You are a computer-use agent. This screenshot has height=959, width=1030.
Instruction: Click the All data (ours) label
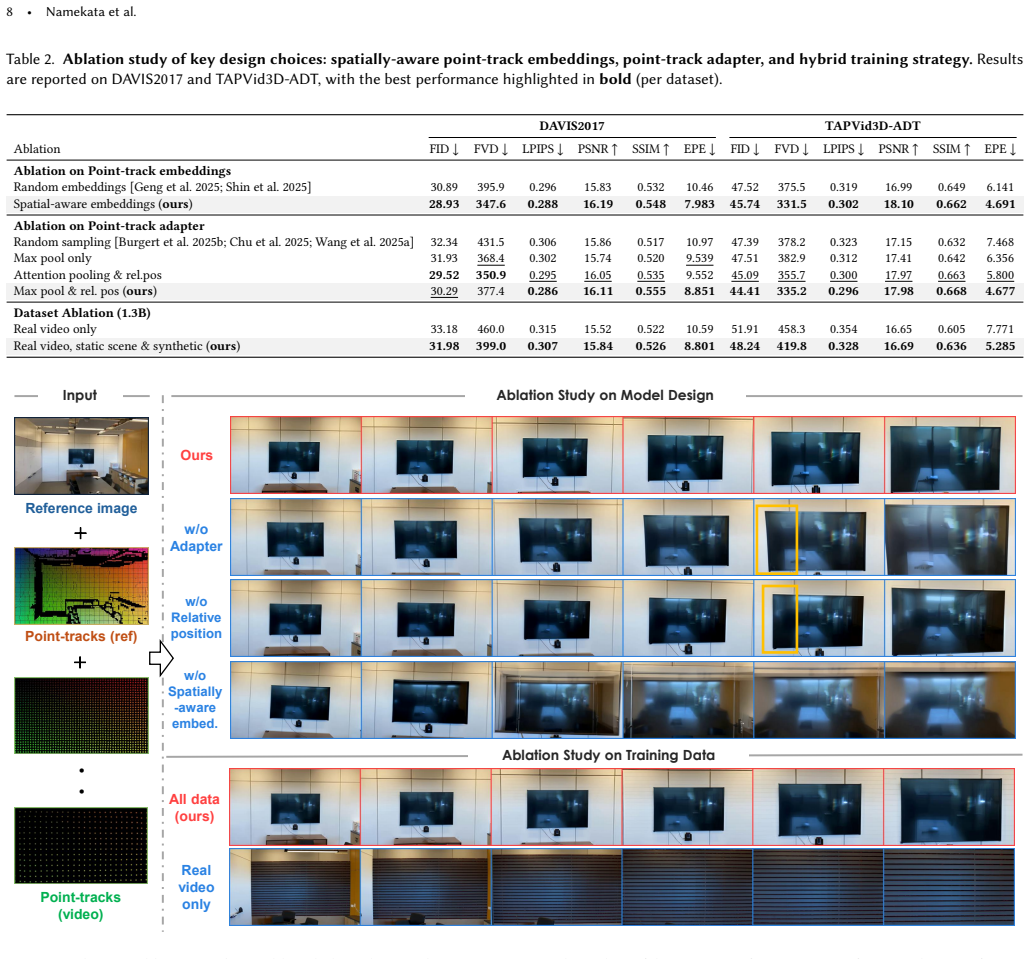pos(194,808)
